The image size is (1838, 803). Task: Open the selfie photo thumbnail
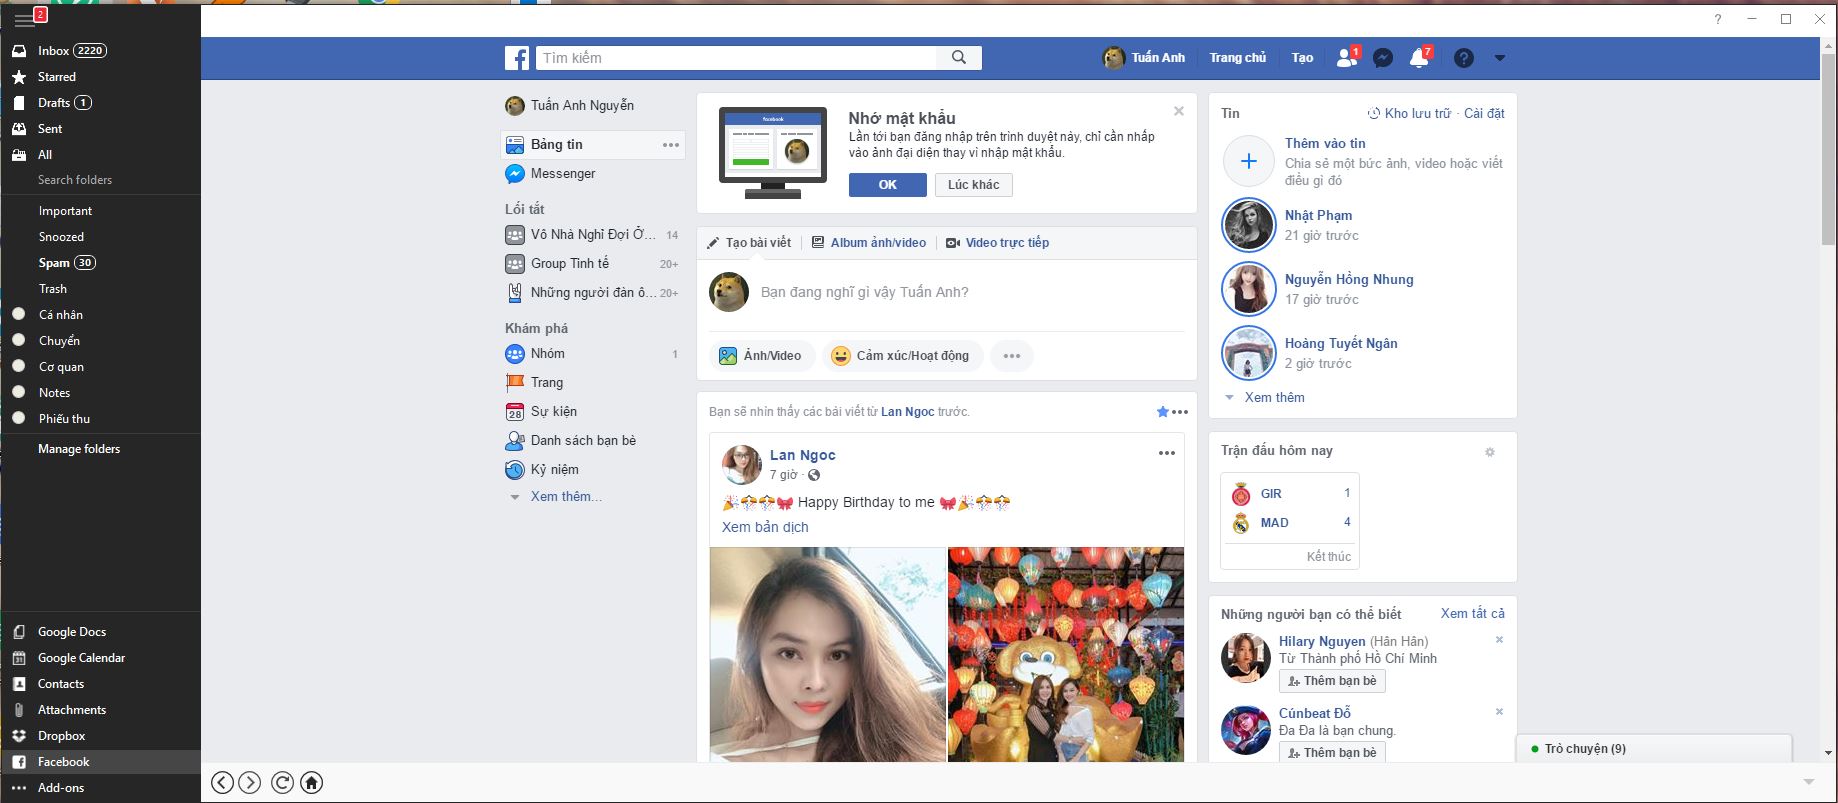[x=828, y=654]
